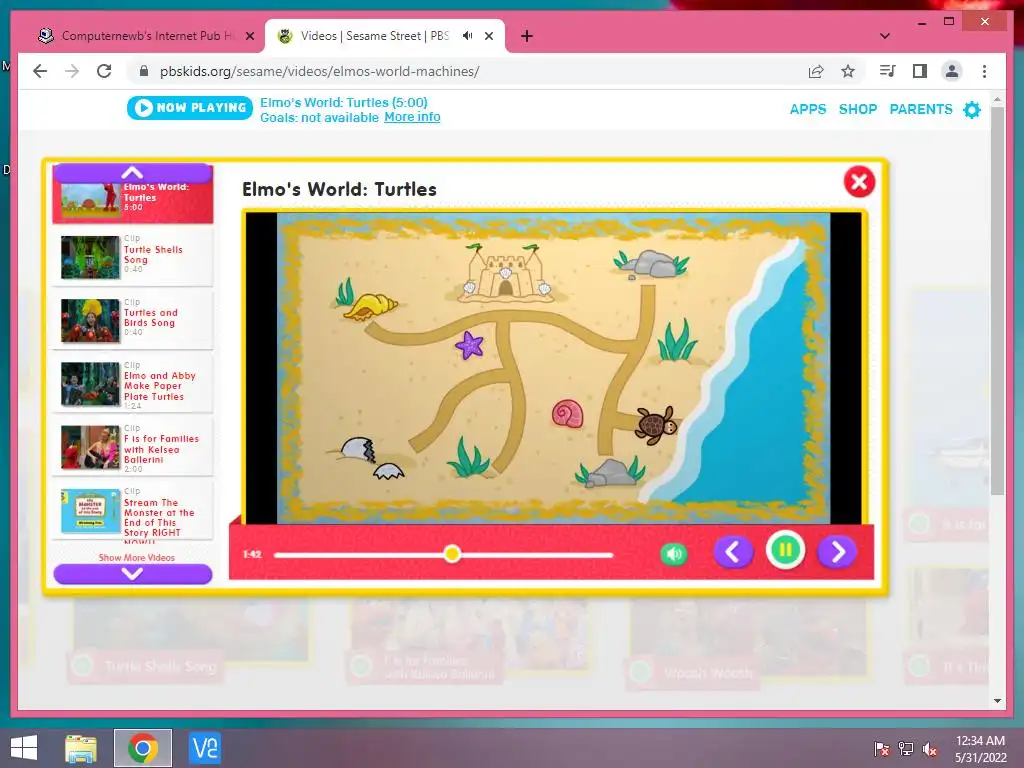Play the Turtles and Birds Song clip
This screenshot has width=1024, height=768.
pyautogui.click(x=133, y=321)
